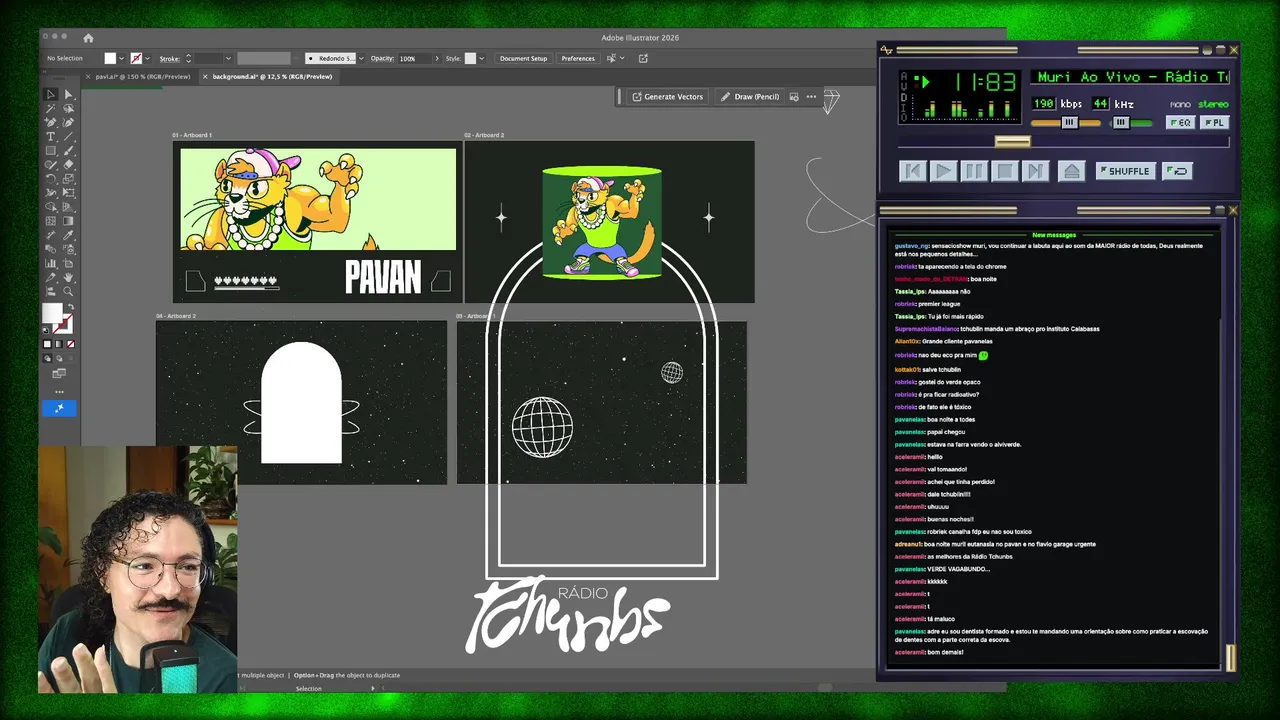The height and width of the screenshot is (720, 1280).
Task: Switch to the pavi.ai document tab
Action: (143, 76)
